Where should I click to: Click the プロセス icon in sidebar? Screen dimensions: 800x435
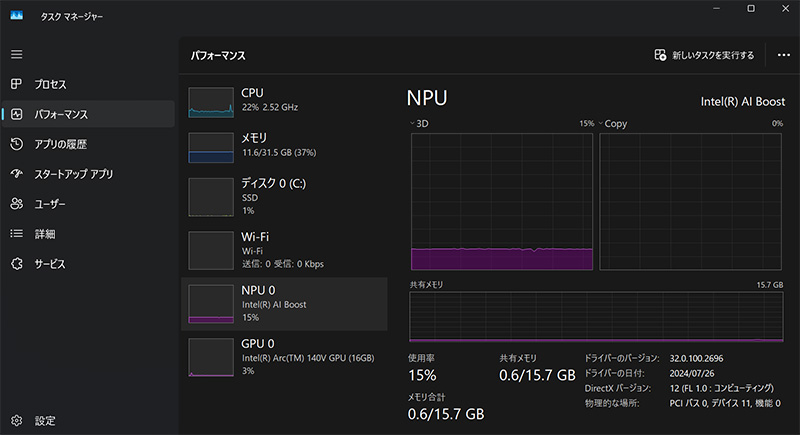16,84
